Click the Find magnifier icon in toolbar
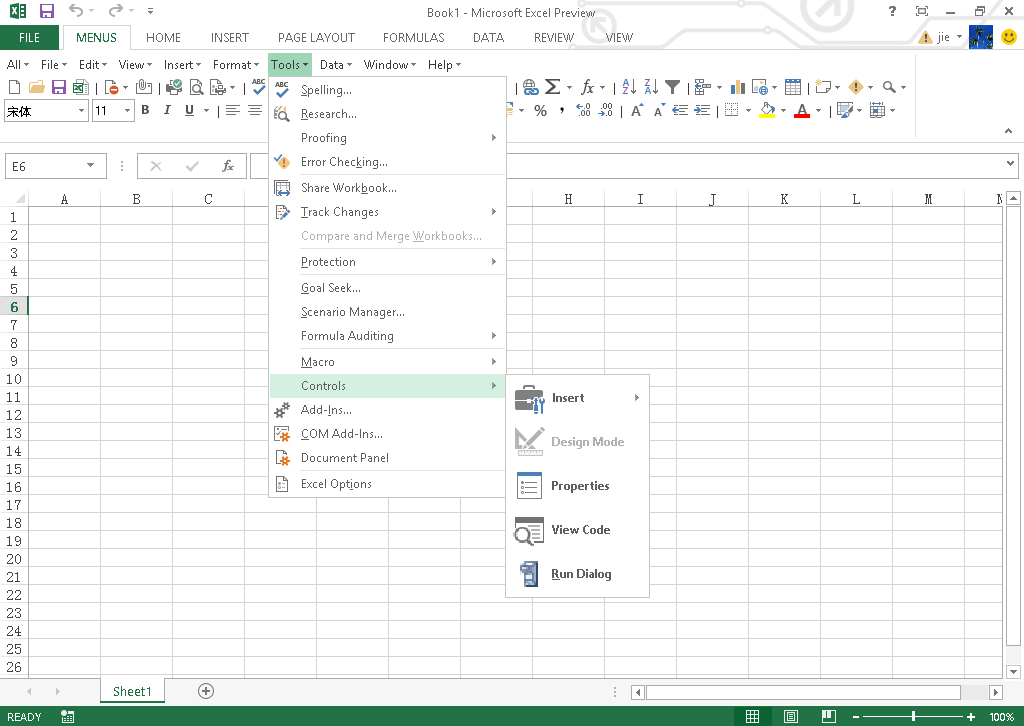The width and height of the screenshot is (1024, 726). pyautogui.click(x=889, y=87)
